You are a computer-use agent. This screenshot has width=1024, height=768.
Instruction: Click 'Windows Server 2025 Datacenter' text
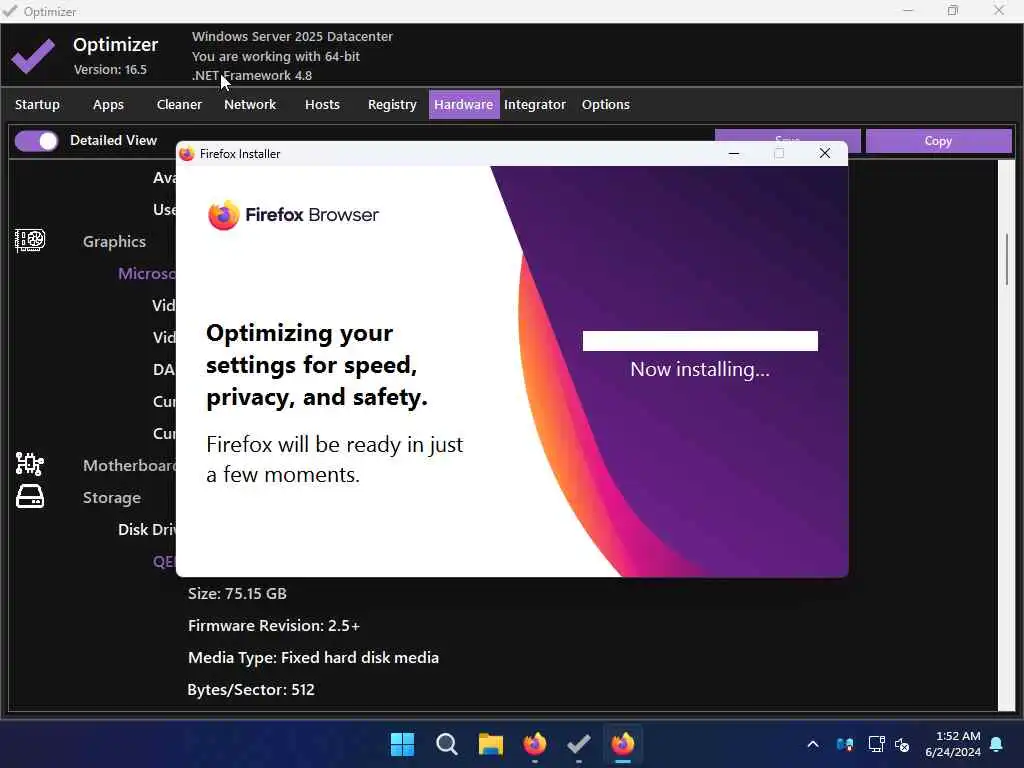point(293,37)
